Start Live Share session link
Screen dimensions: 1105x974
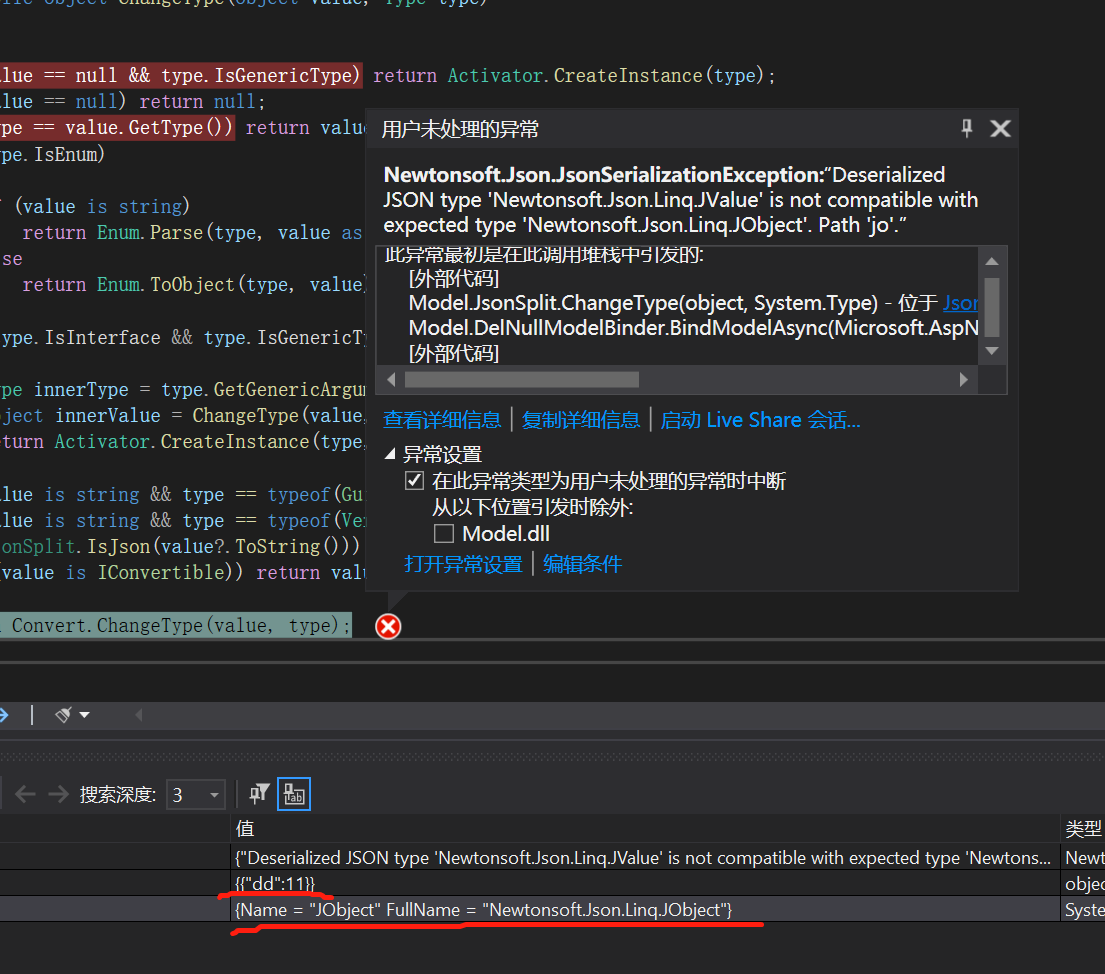(x=760, y=420)
